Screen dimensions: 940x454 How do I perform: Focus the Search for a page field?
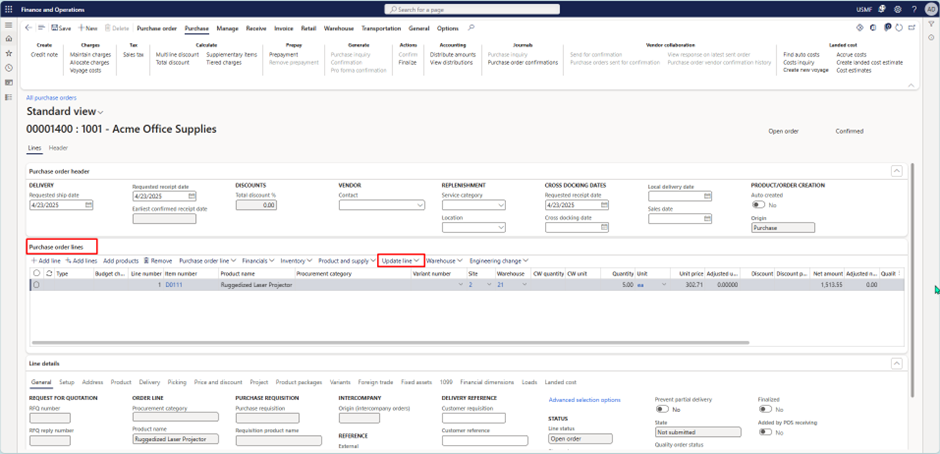point(472,10)
